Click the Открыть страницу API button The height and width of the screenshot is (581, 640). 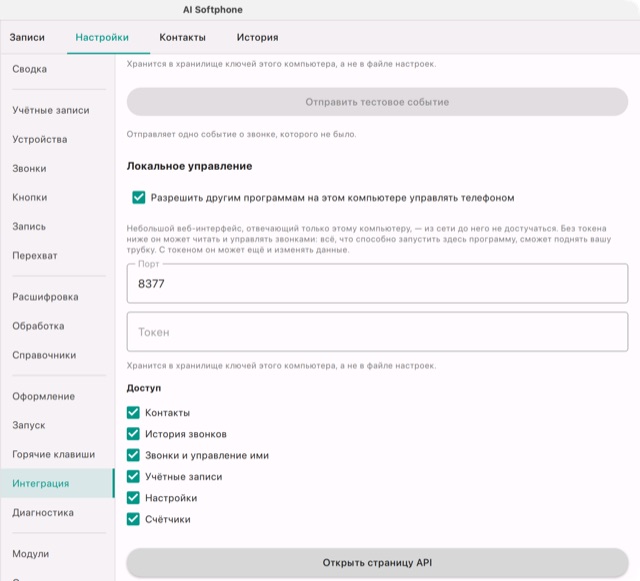377,563
